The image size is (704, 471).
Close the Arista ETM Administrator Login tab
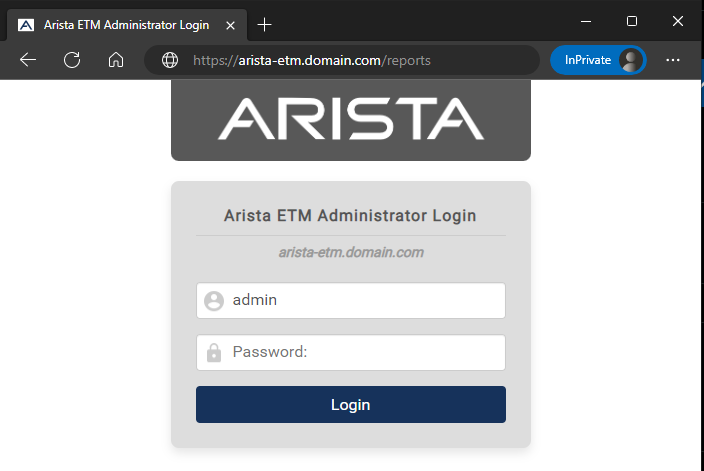point(230,26)
